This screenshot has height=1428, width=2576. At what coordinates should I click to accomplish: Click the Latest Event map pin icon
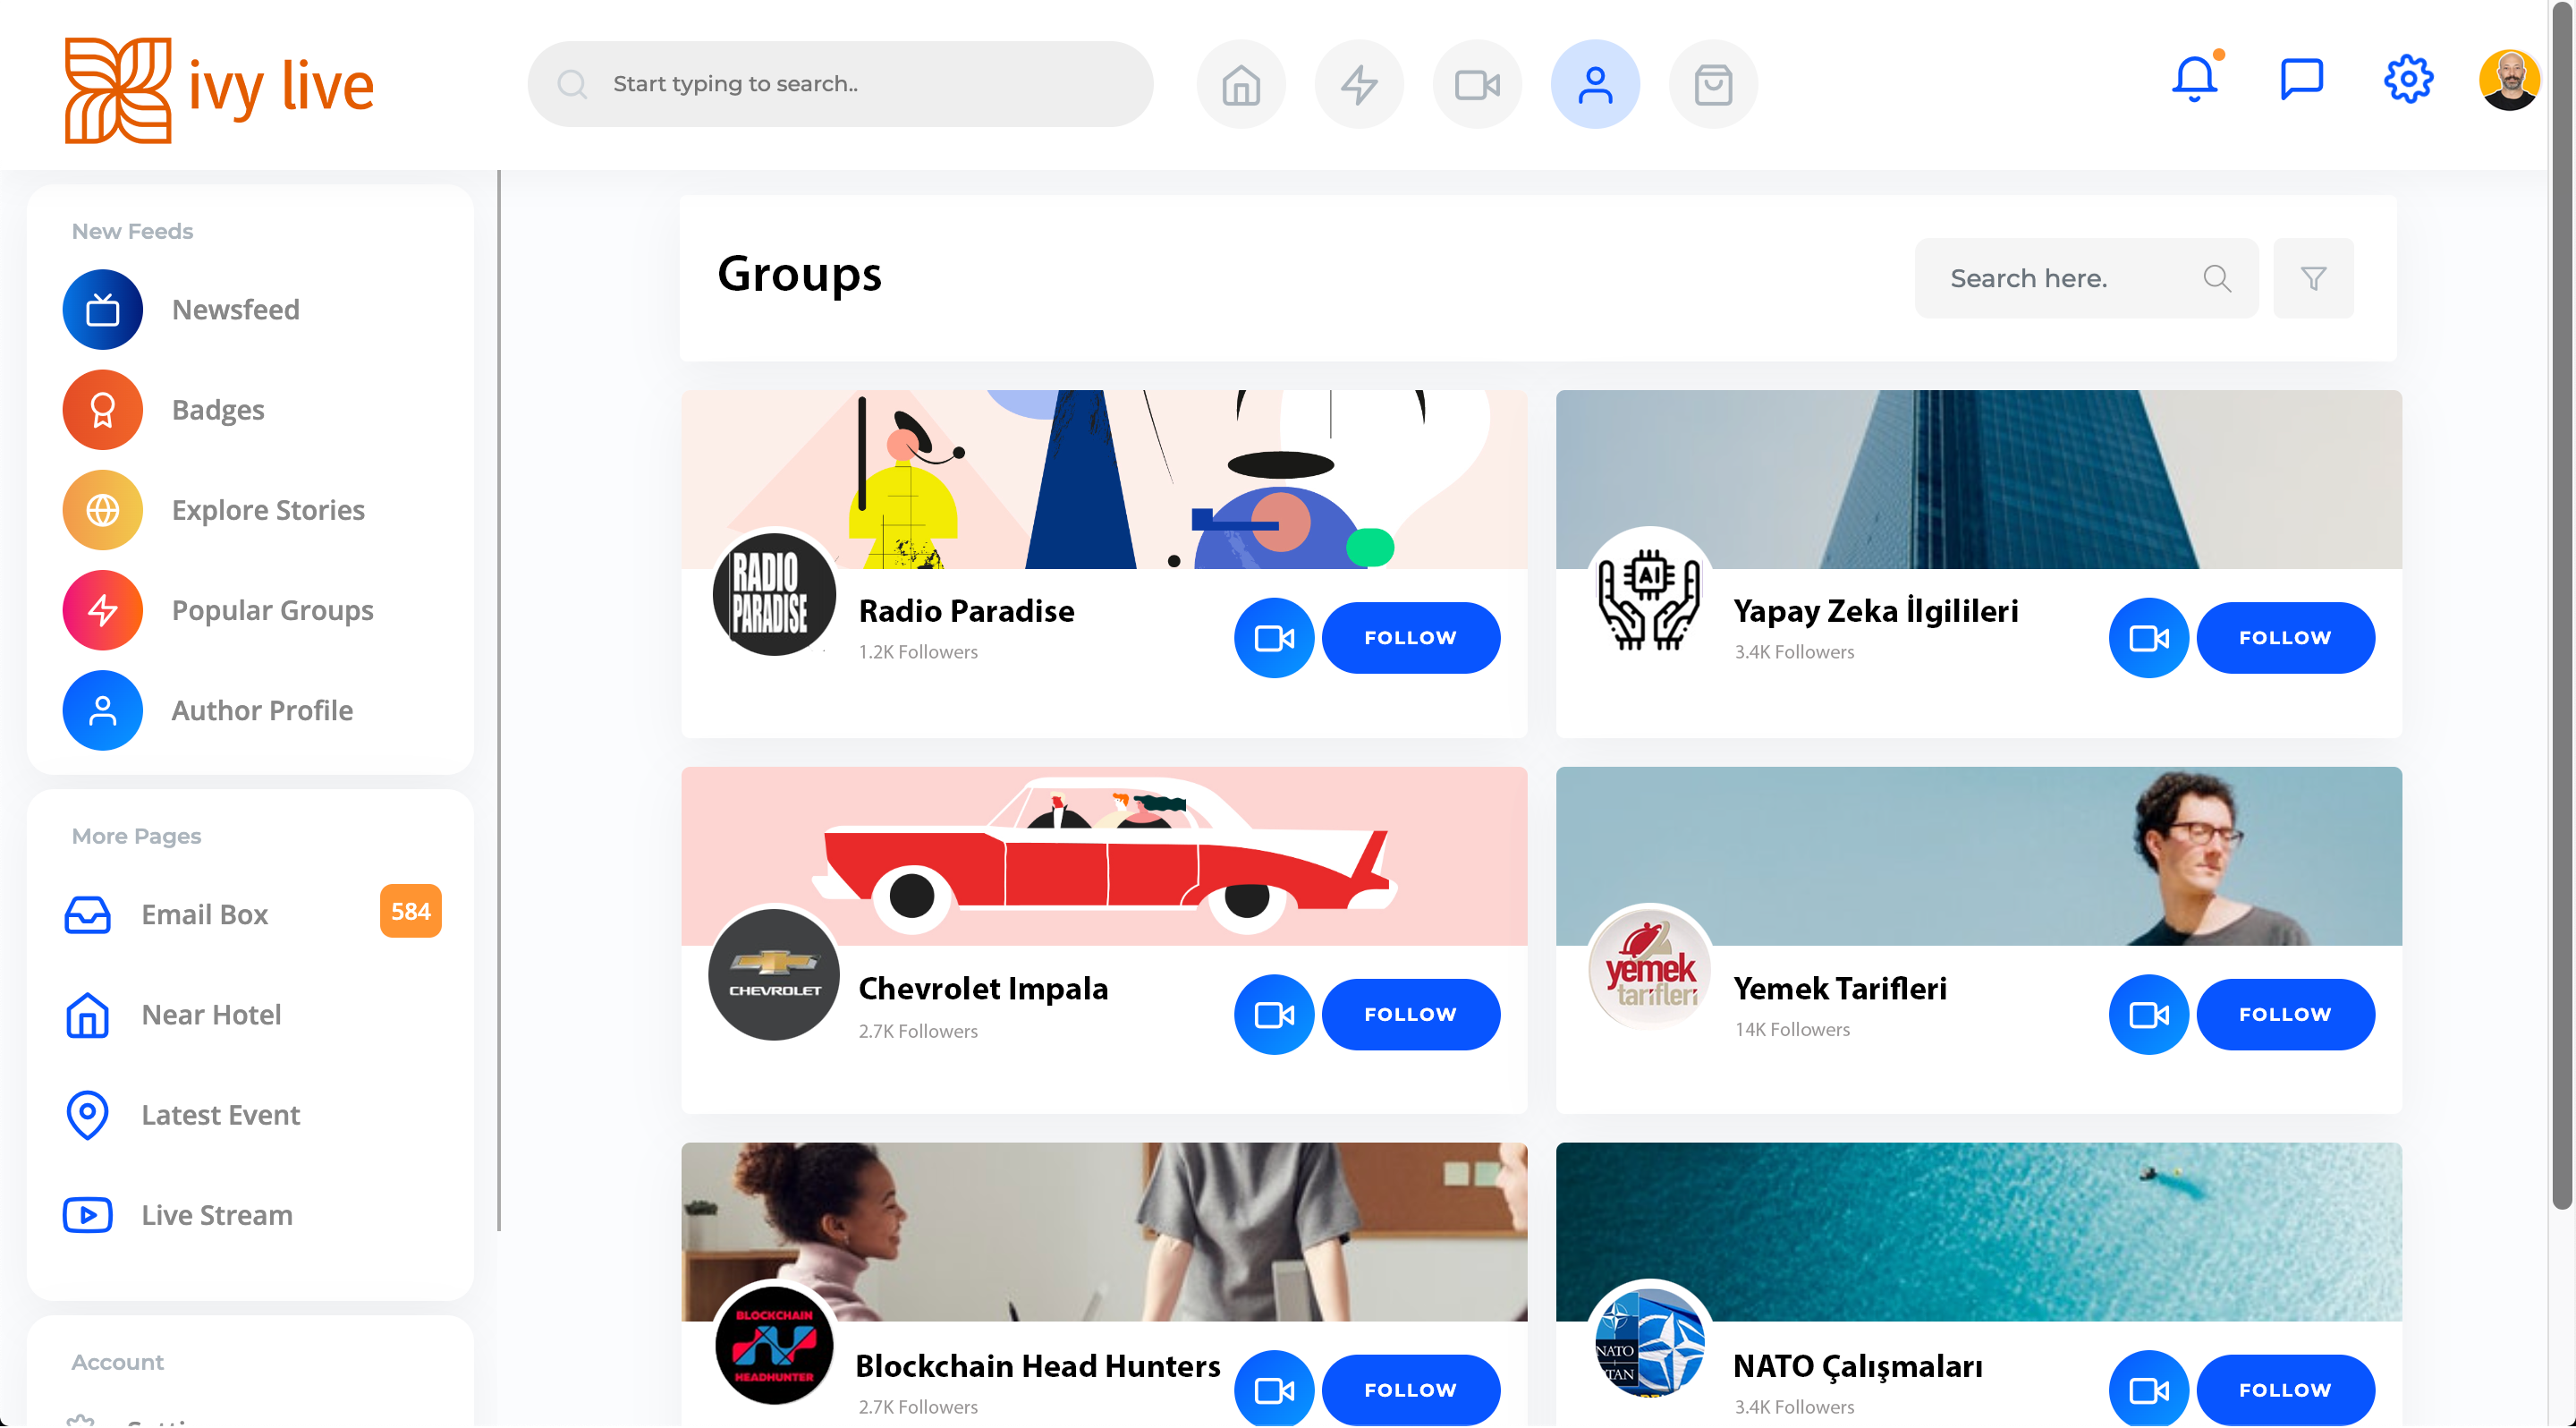tap(87, 1114)
